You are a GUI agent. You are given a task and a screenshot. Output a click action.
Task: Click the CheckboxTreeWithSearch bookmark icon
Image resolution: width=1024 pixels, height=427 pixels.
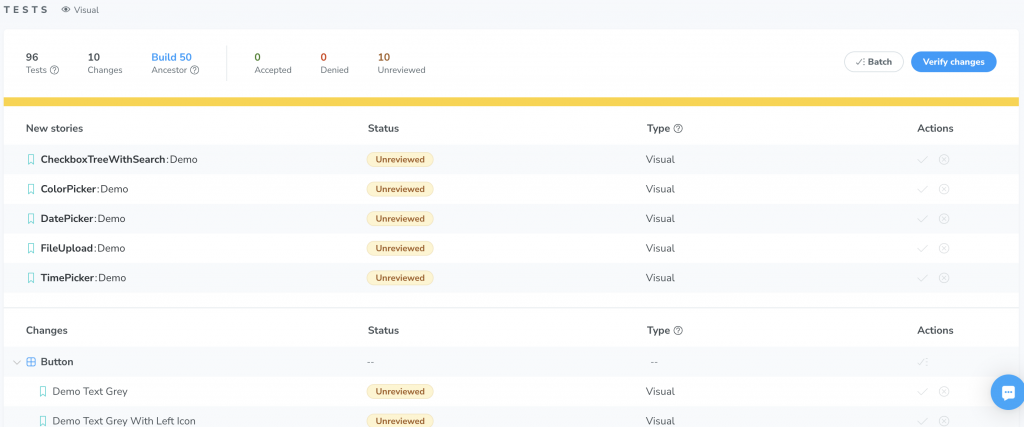click(x=31, y=159)
